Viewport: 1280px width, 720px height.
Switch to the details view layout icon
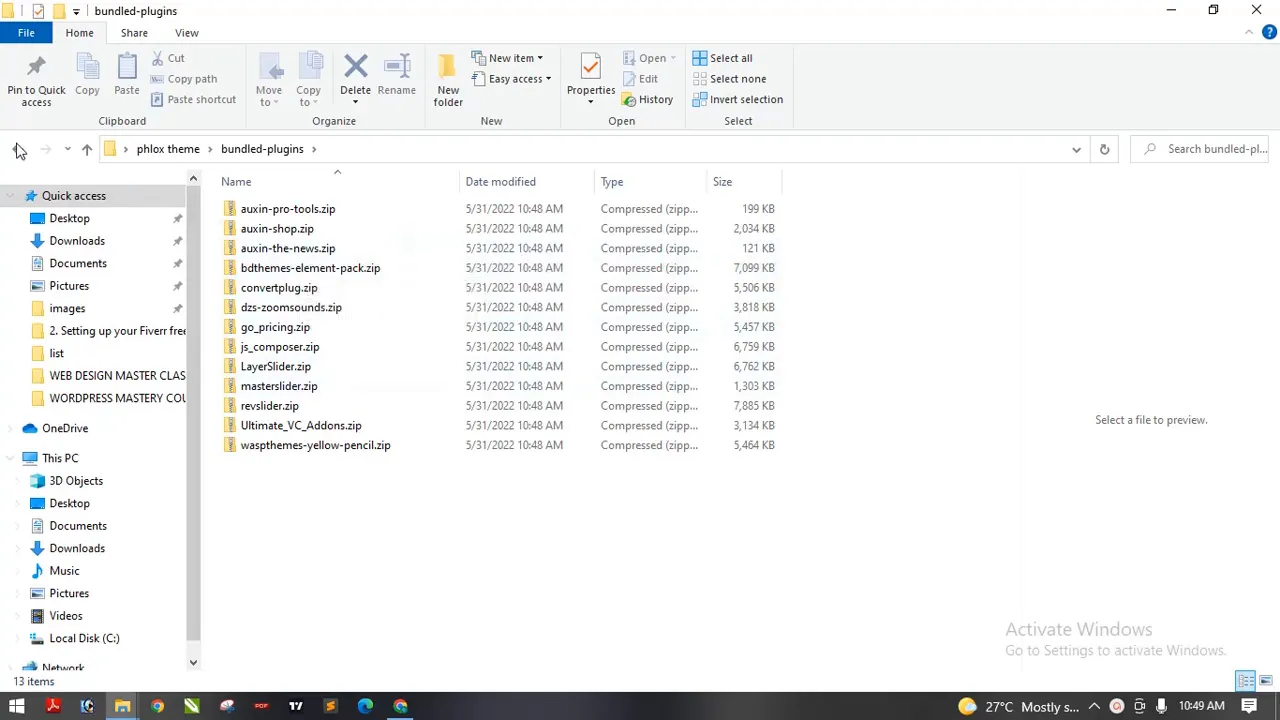tap(1246, 681)
